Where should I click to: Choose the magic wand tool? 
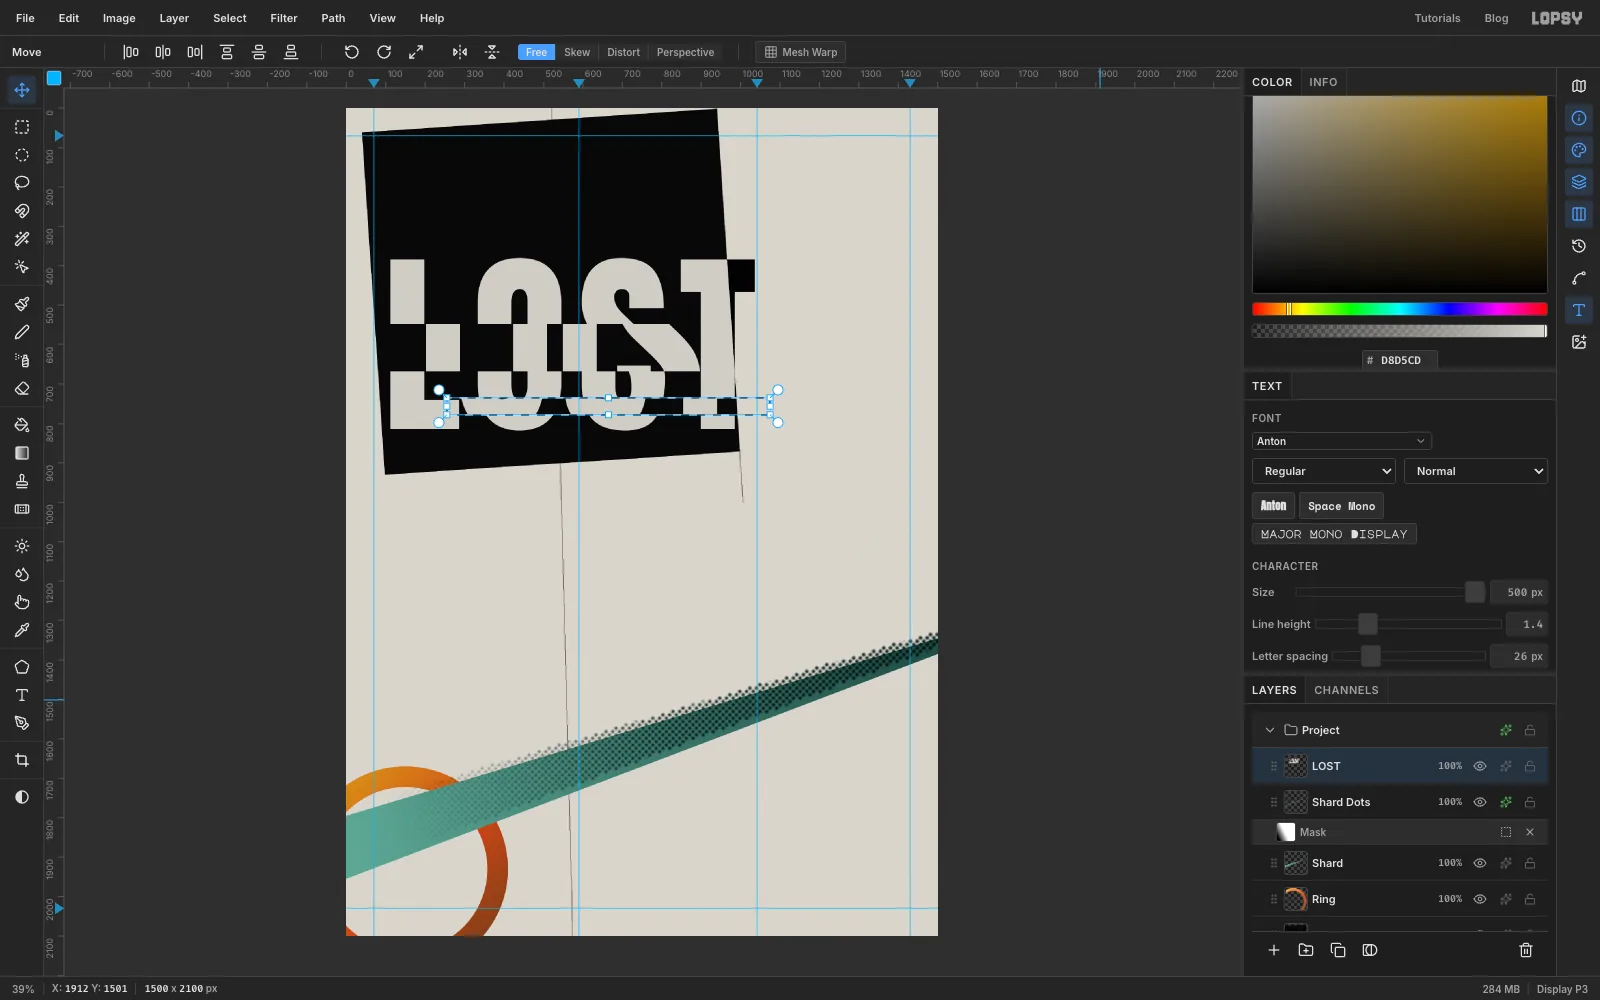pos(22,239)
